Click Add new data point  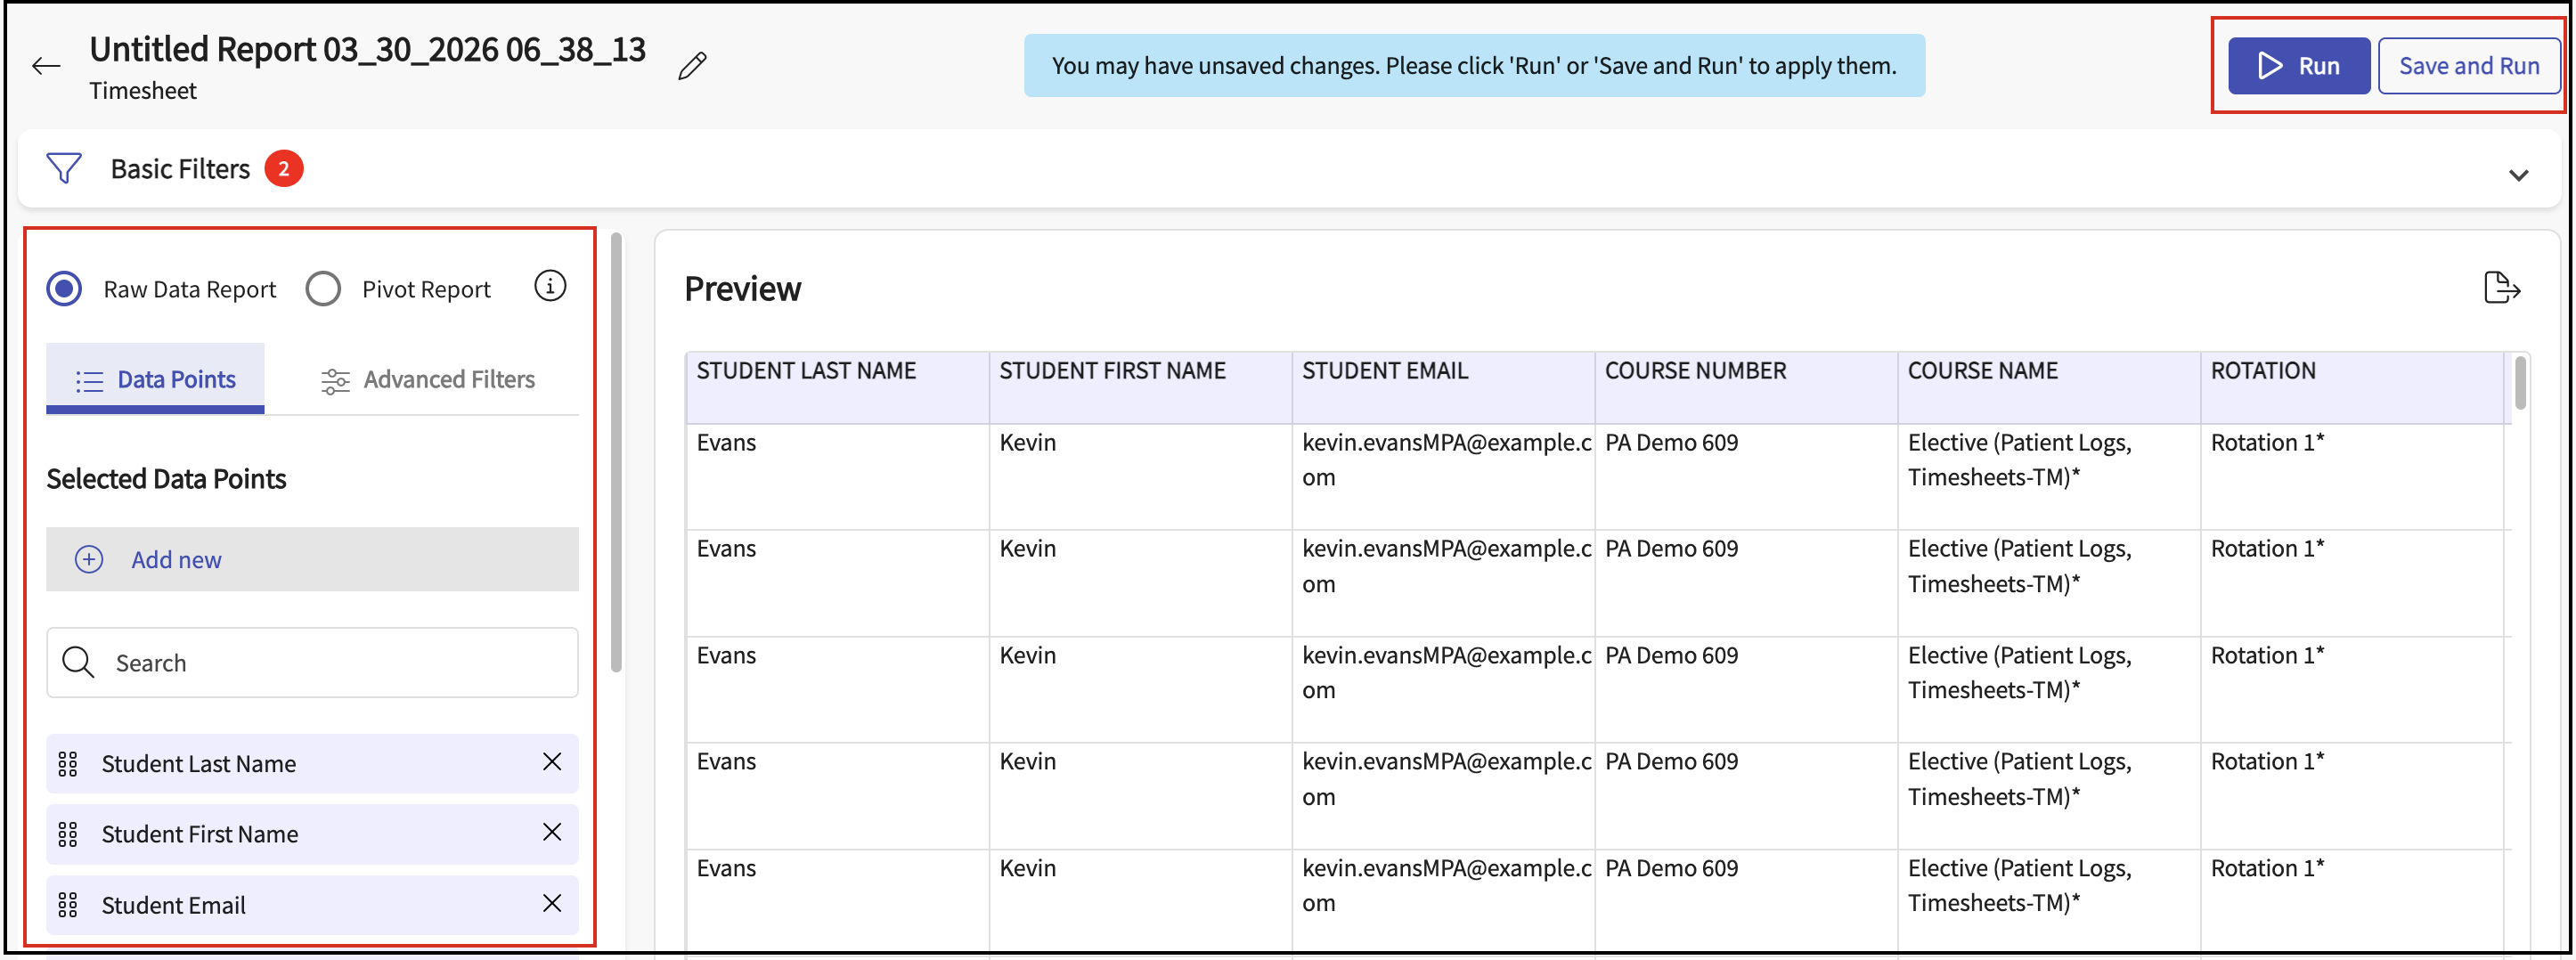click(176, 560)
